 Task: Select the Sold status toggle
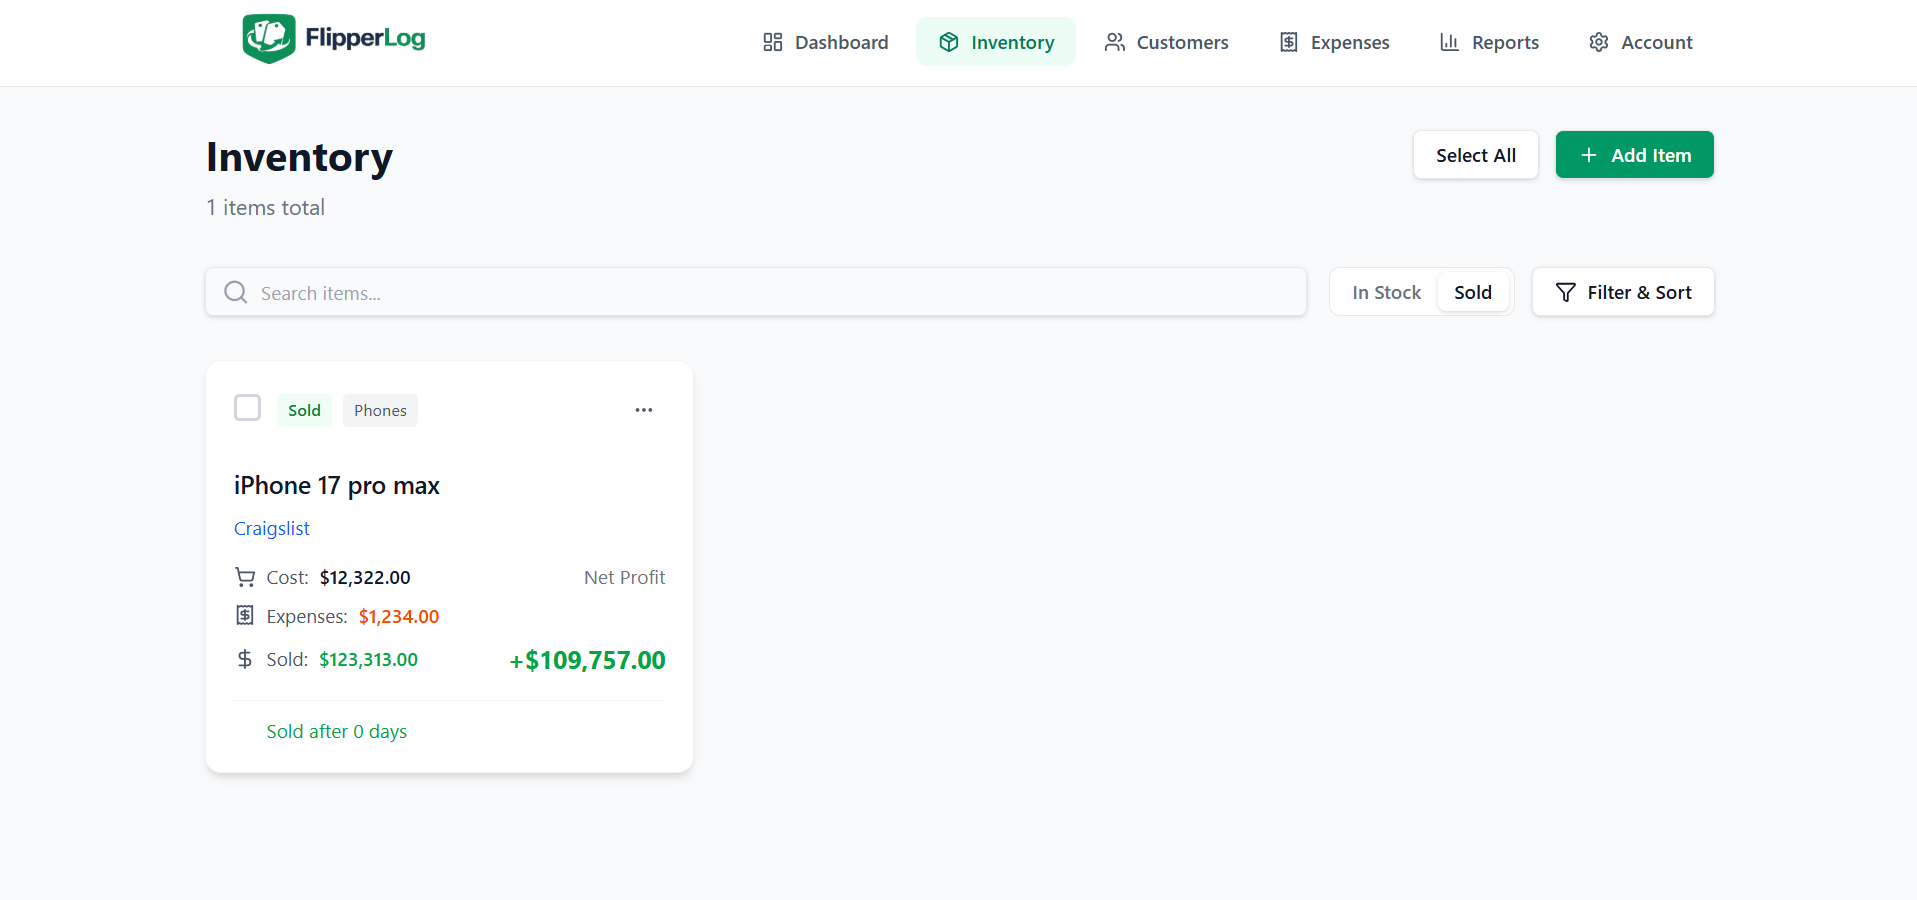pos(1472,292)
